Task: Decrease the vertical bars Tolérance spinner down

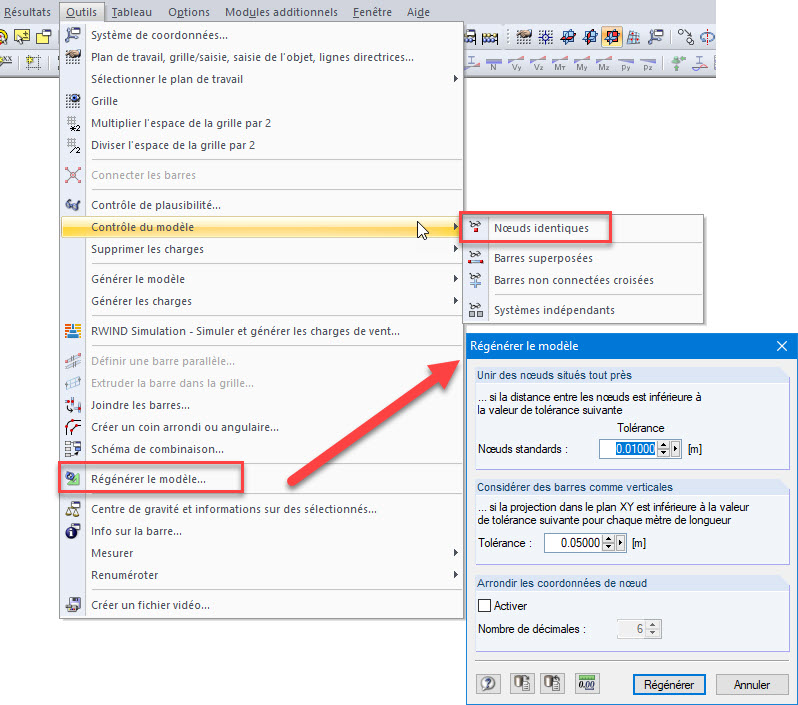Action: coord(608,547)
